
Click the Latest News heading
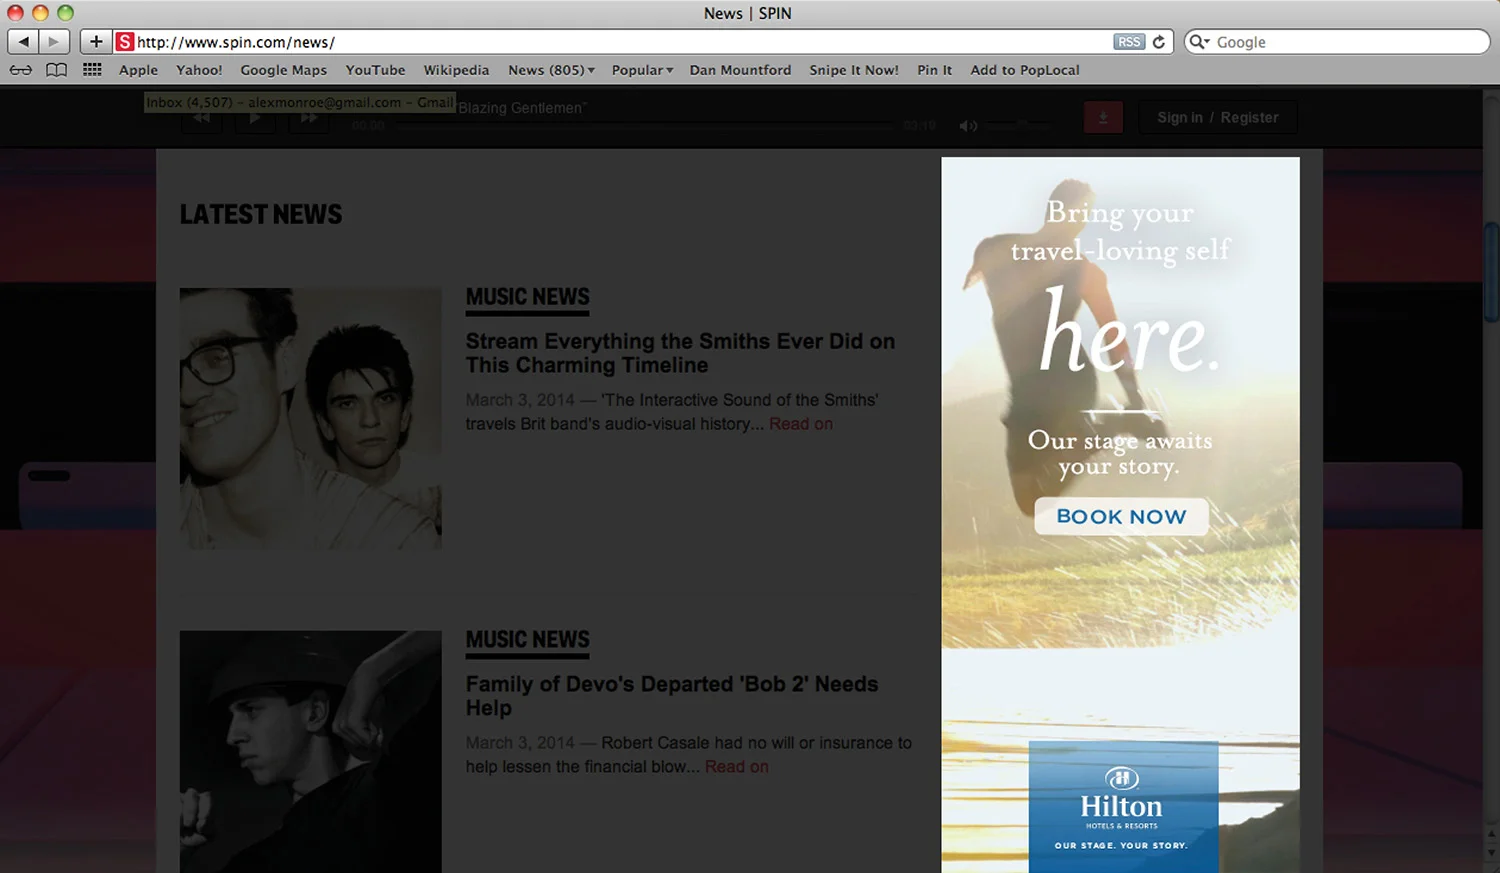pyautogui.click(x=261, y=215)
